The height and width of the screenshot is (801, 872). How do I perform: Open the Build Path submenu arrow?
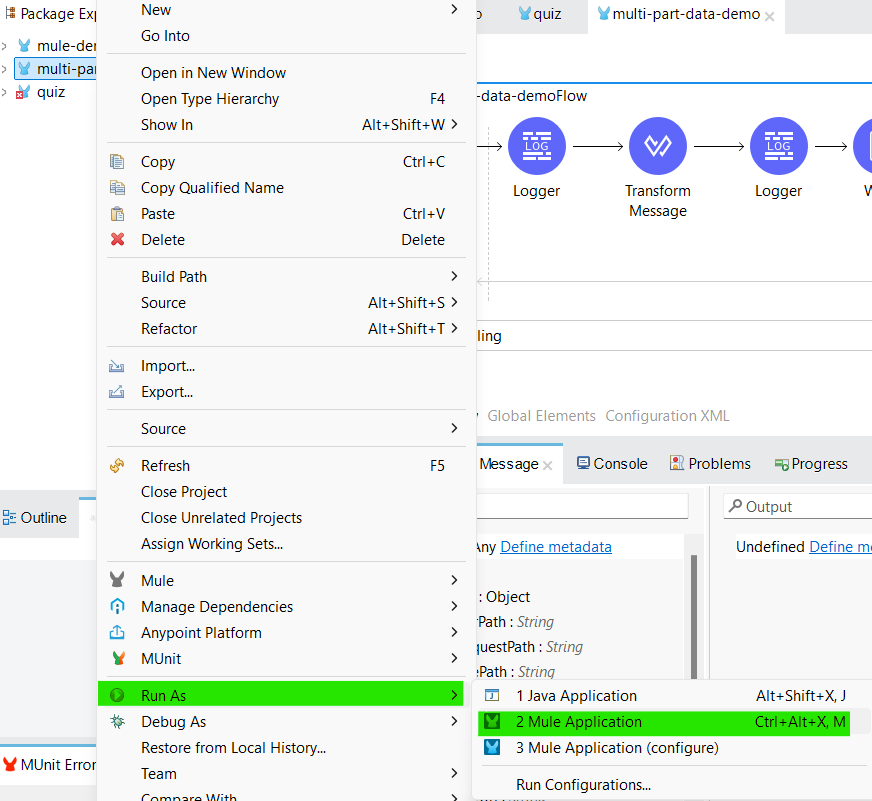(x=454, y=276)
